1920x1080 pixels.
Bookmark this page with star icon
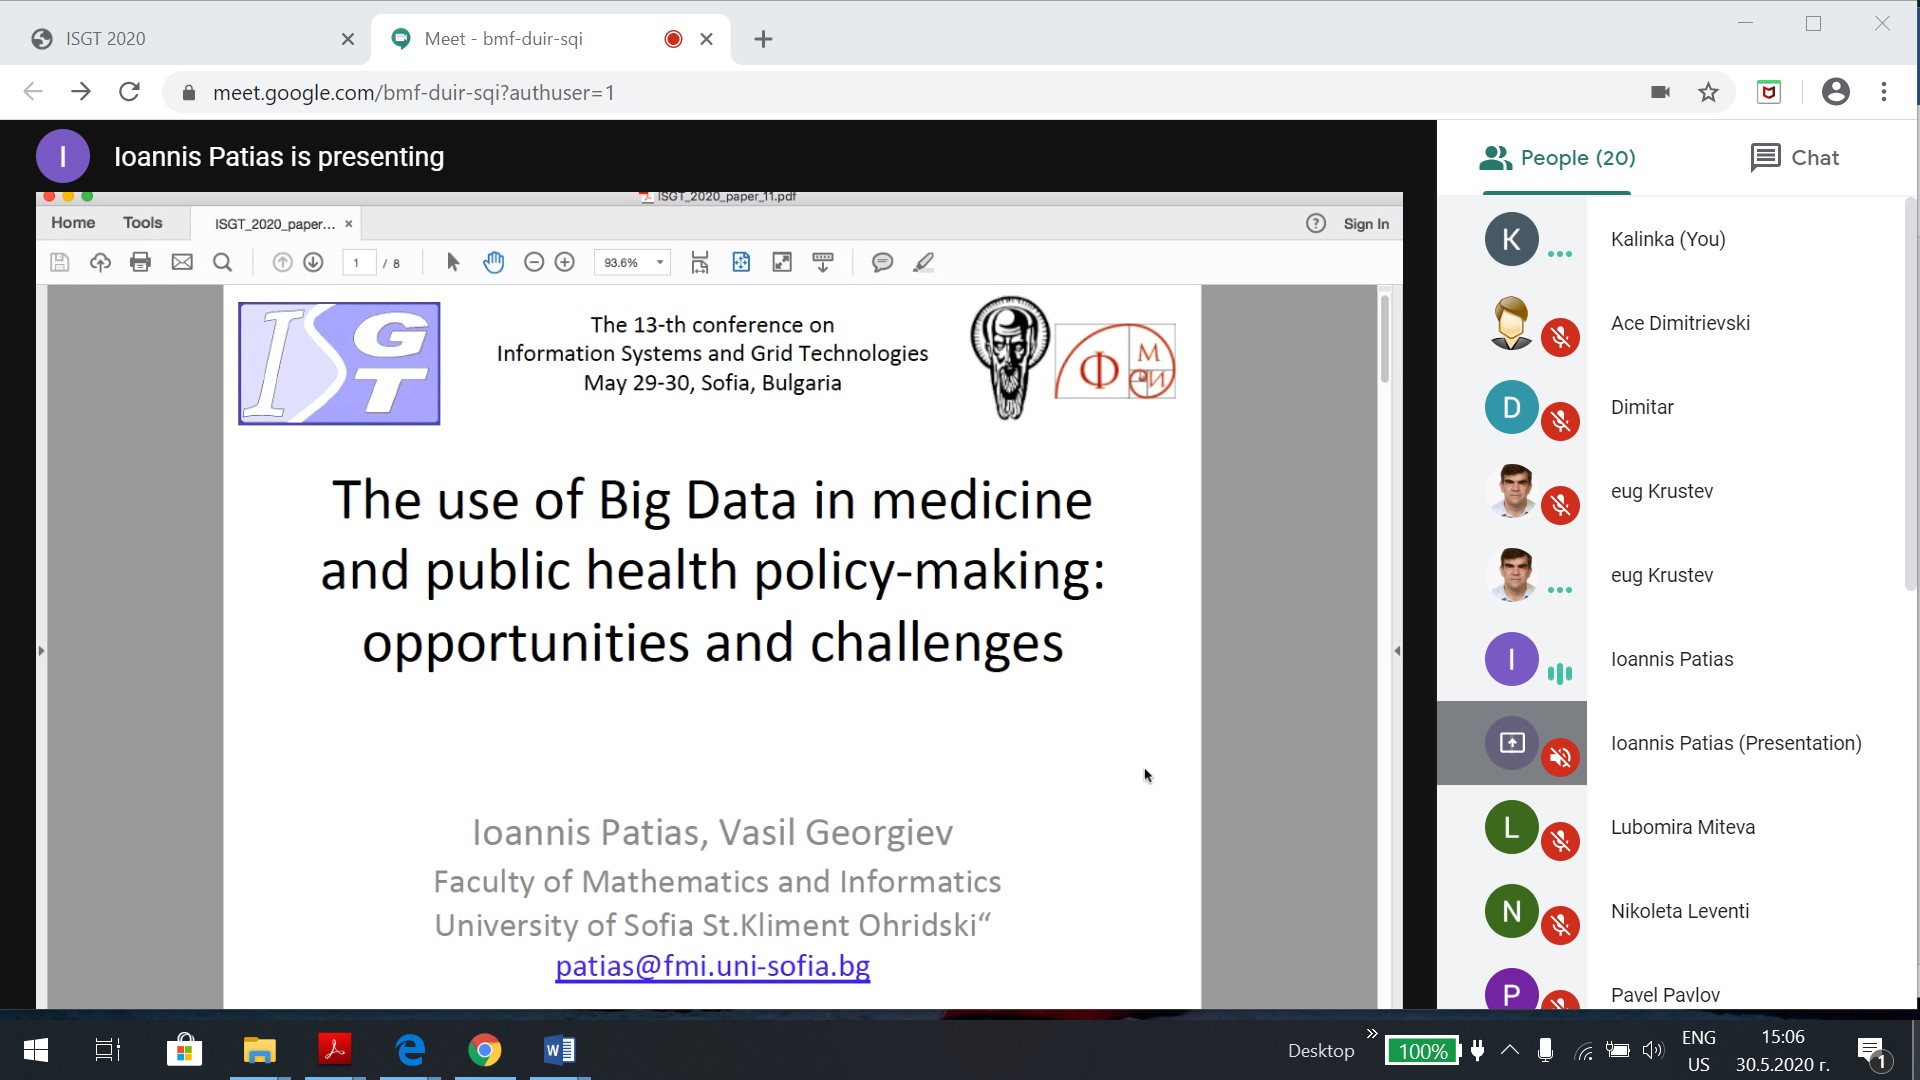(1708, 92)
